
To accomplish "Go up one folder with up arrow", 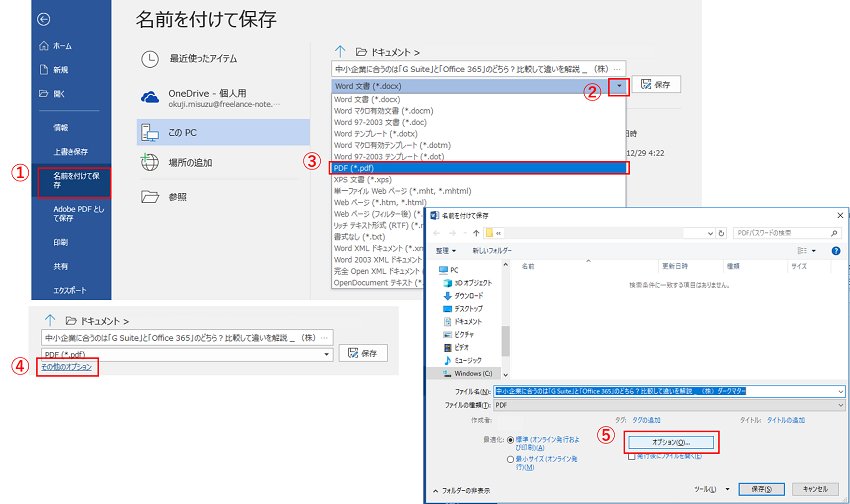I will (339, 50).
